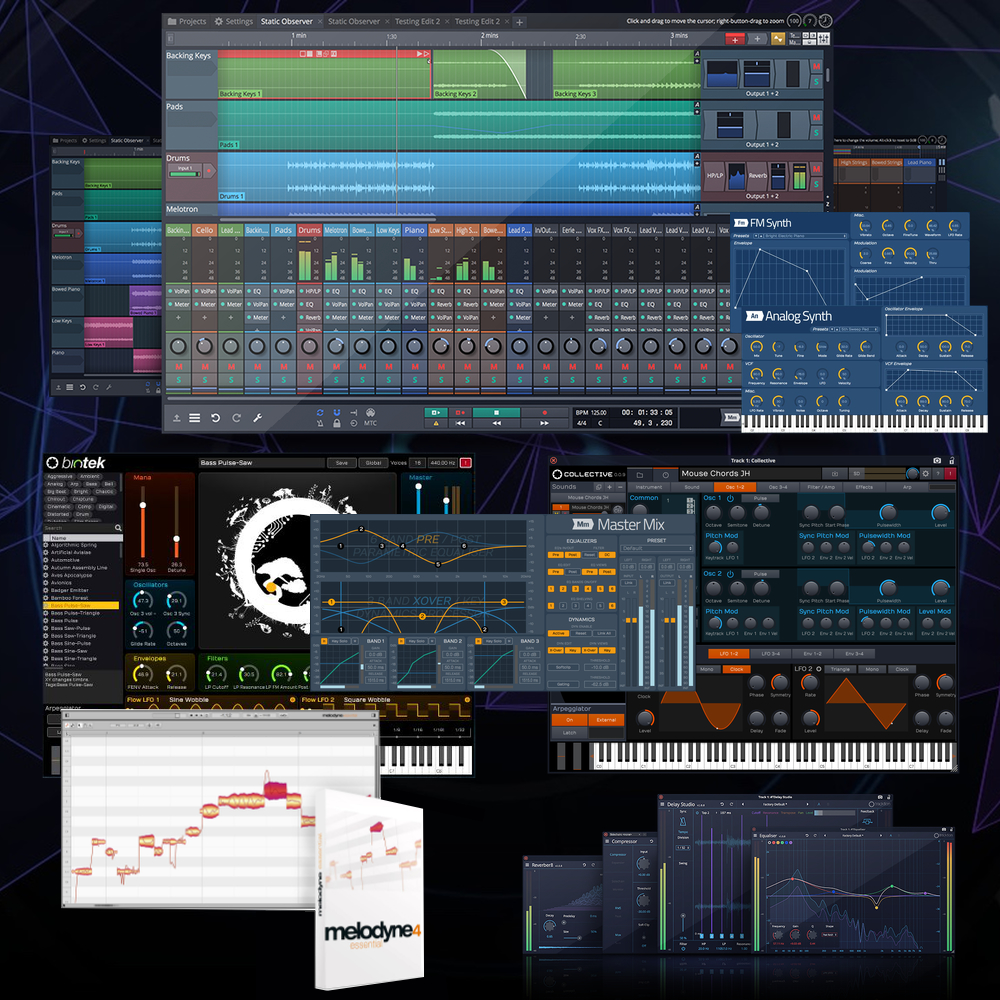Add a sound with the plus in the Sounds panel
Screen dimensions: 1000x1000
(x=610, y=487)
